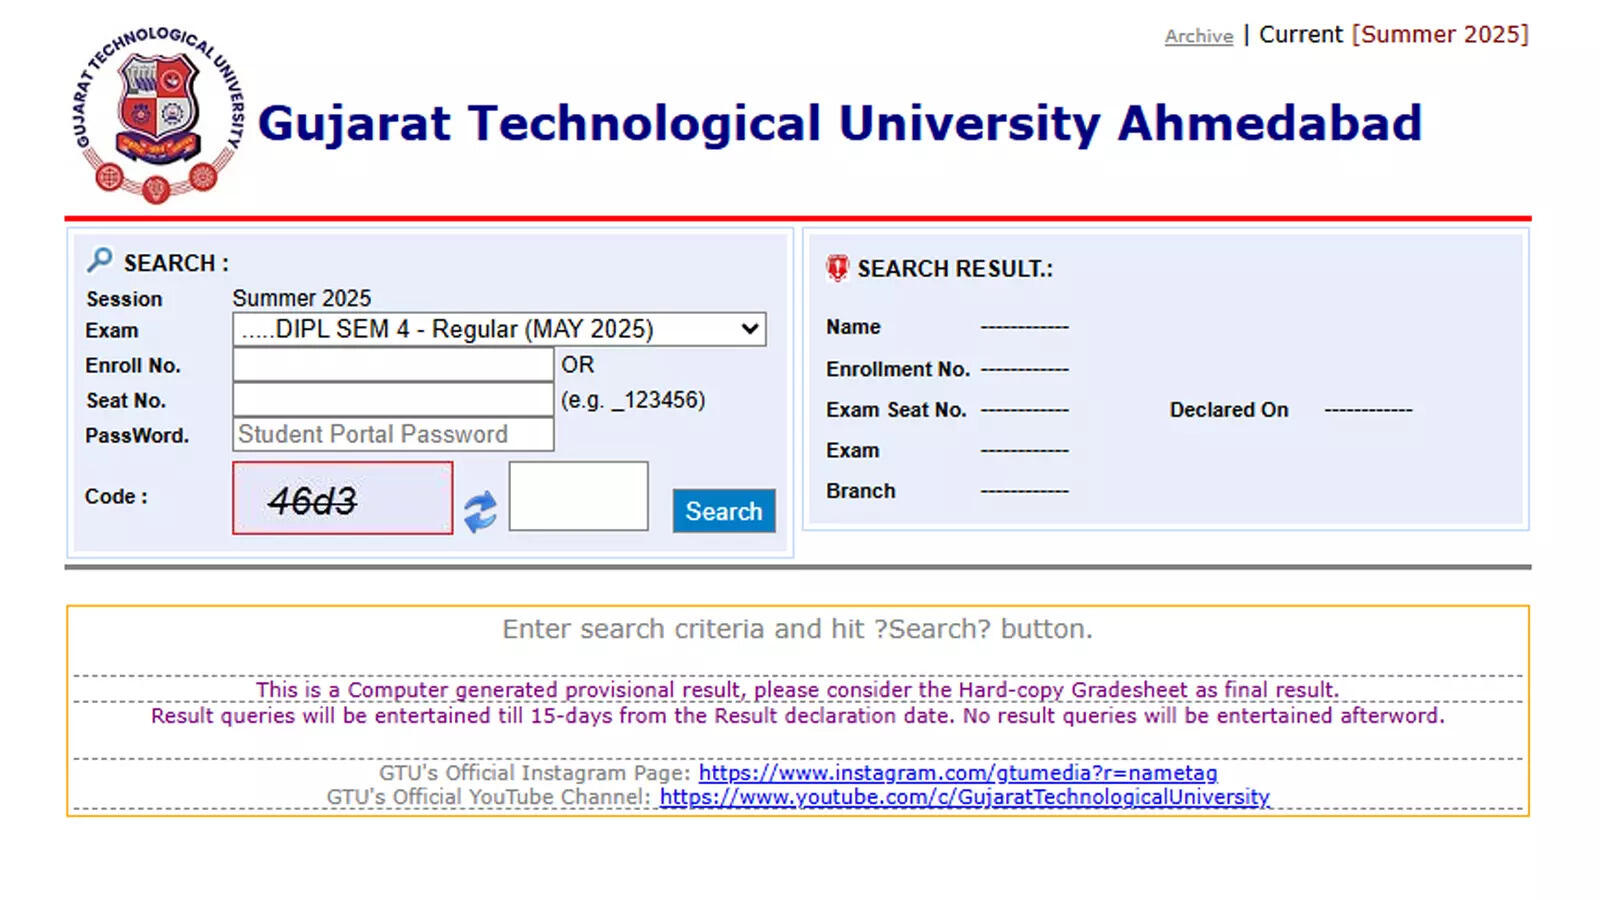Click the 'Code :' label
The image size is (1600, 900).
pos(116,497)
